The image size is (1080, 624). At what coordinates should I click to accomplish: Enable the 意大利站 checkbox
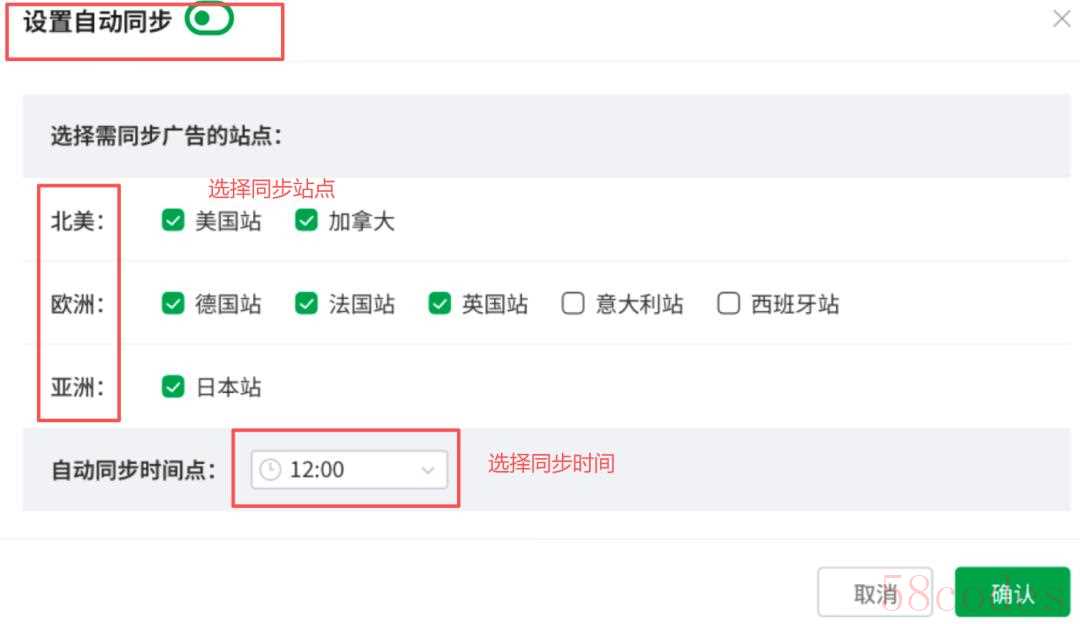(573, 304)
